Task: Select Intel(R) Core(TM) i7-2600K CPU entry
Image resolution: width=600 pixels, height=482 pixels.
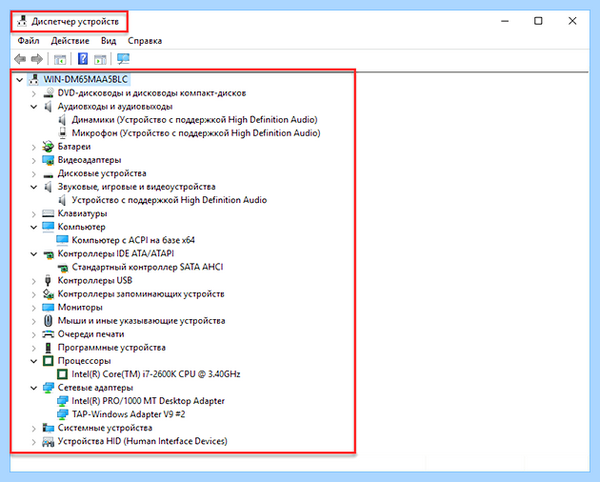Action: [x=156, y=374]
